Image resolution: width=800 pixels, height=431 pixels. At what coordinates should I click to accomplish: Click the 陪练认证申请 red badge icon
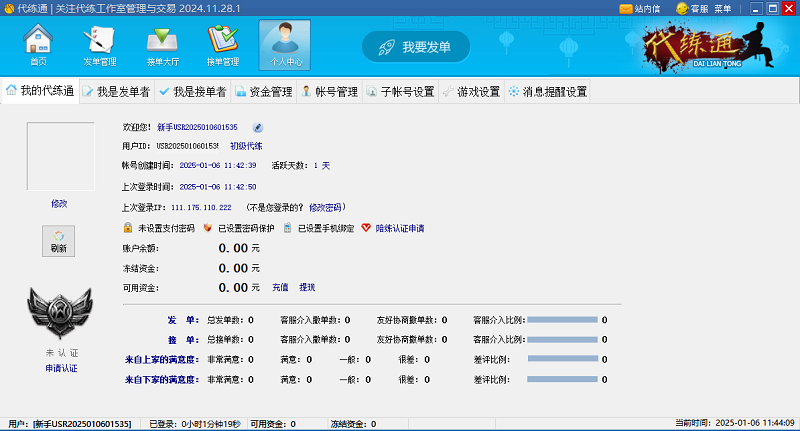[x=366, y=228]
